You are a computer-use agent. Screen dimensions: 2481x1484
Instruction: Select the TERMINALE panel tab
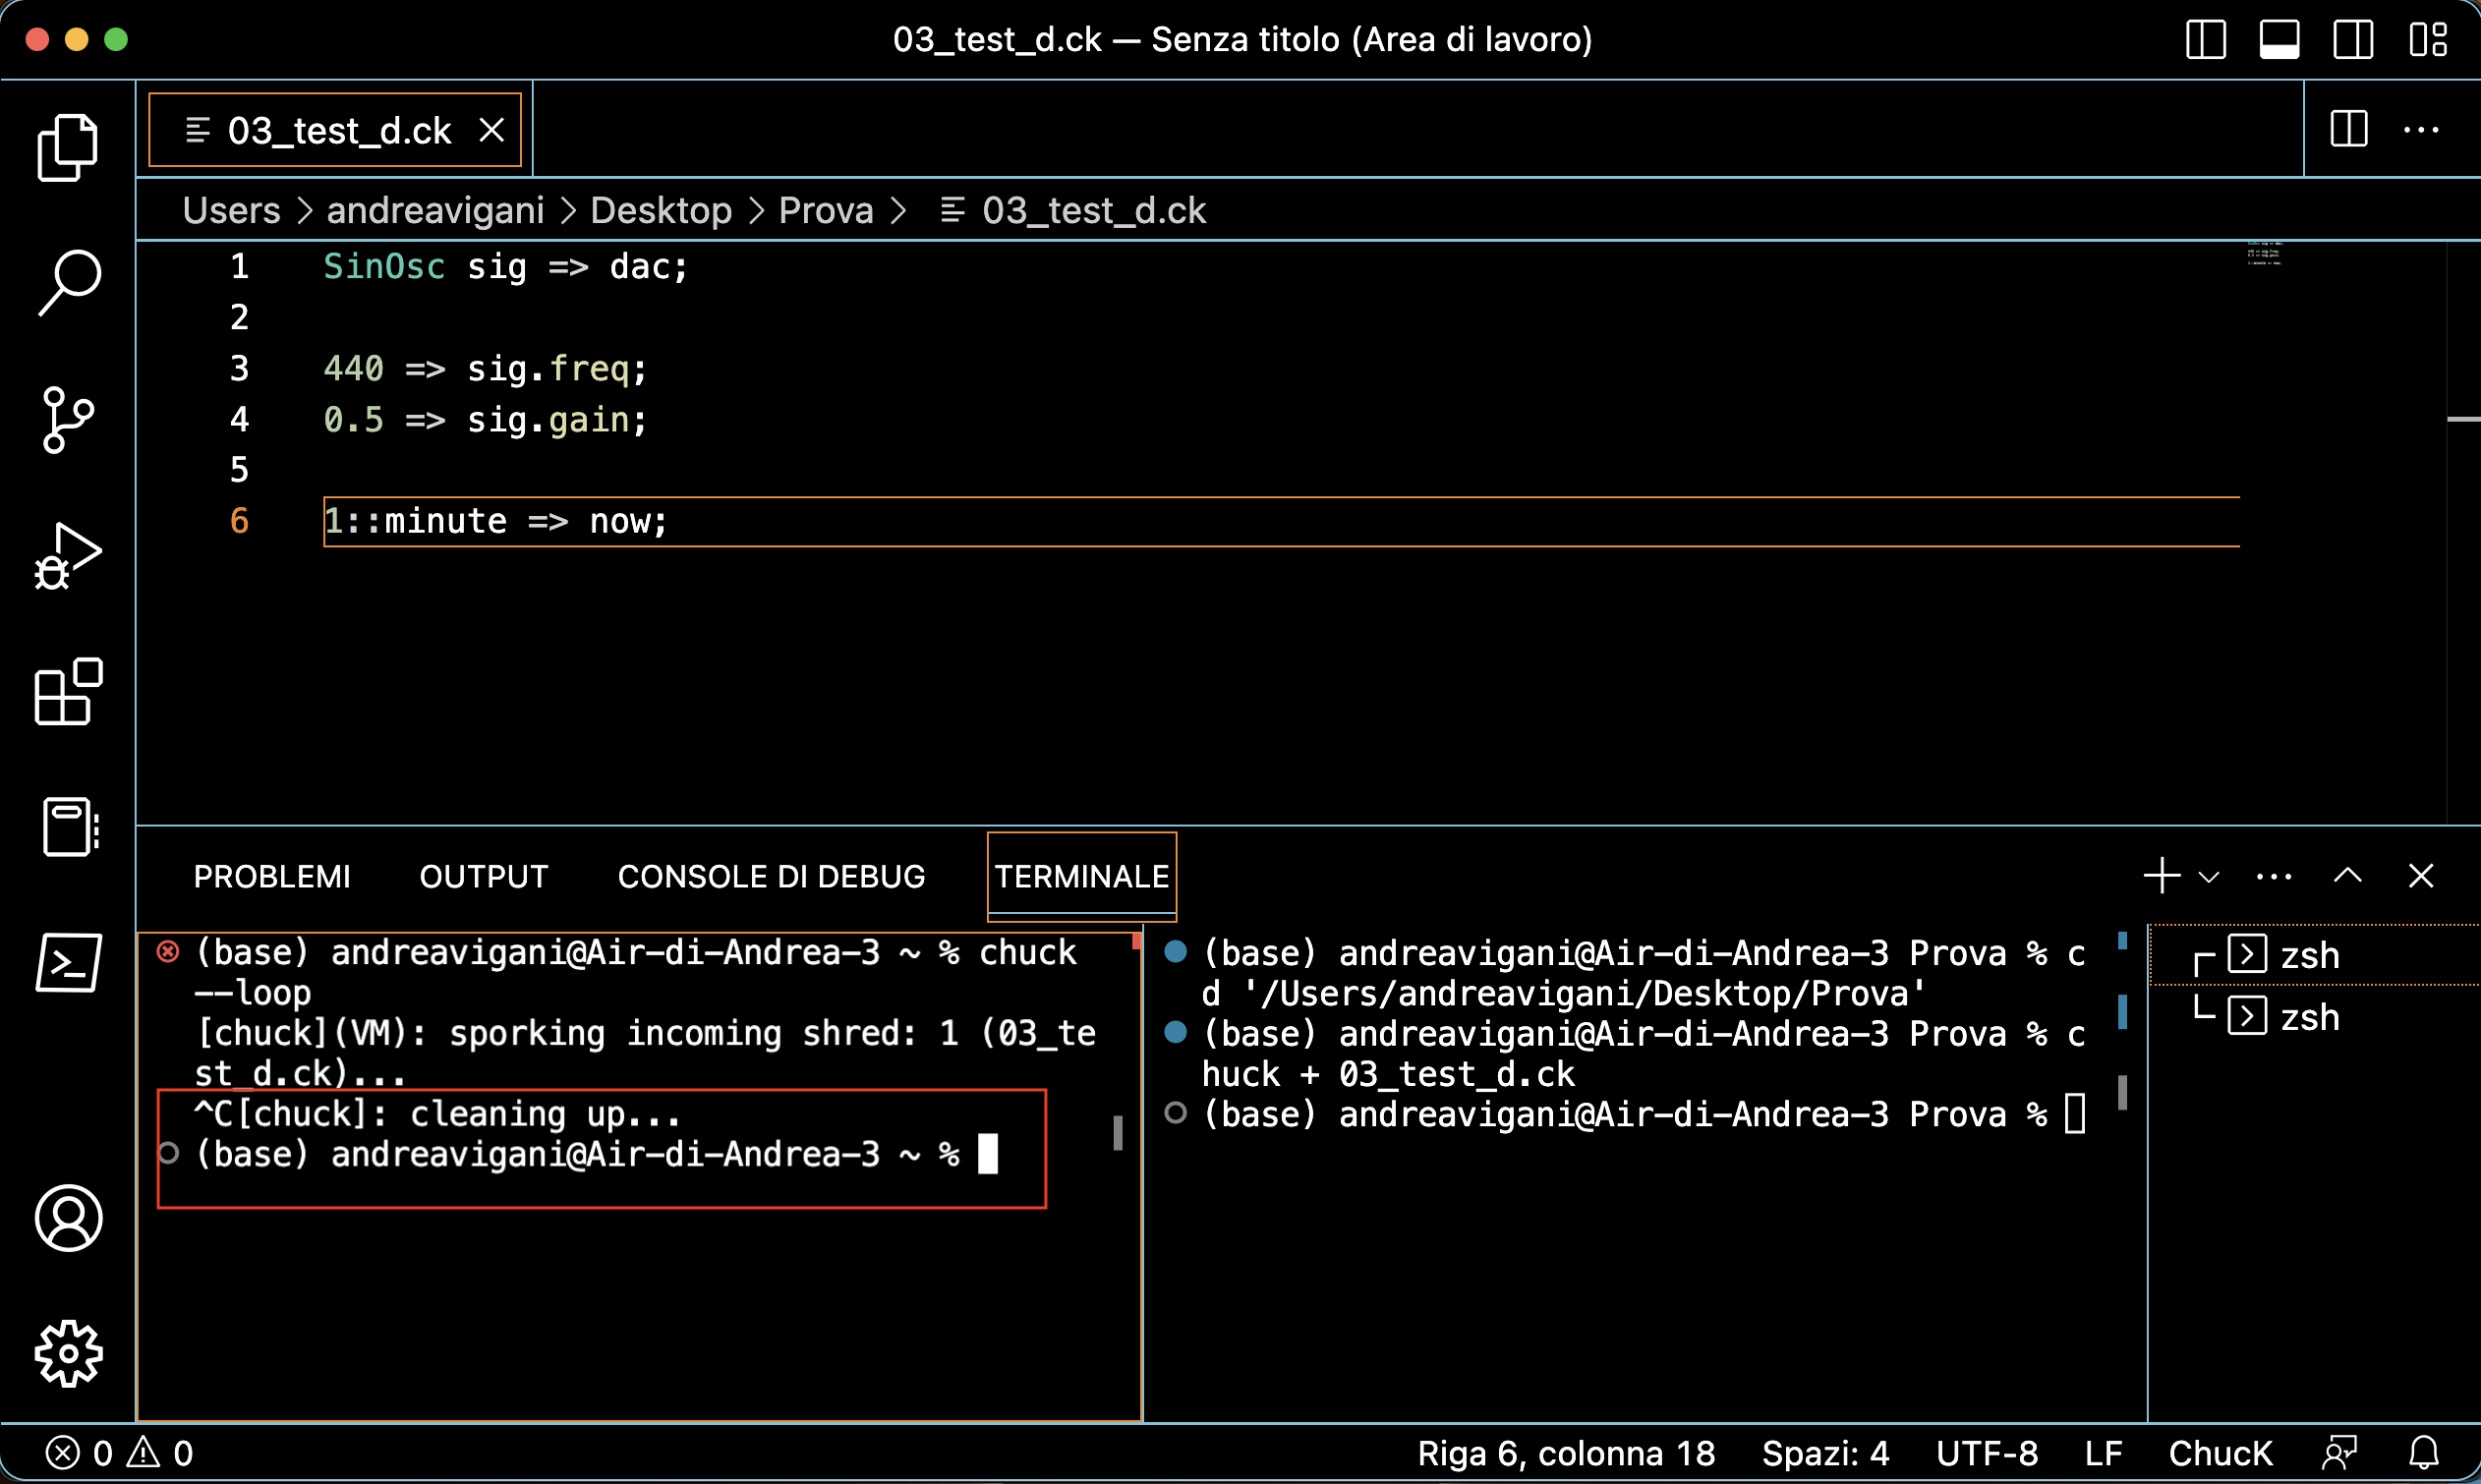[1081, 876]
